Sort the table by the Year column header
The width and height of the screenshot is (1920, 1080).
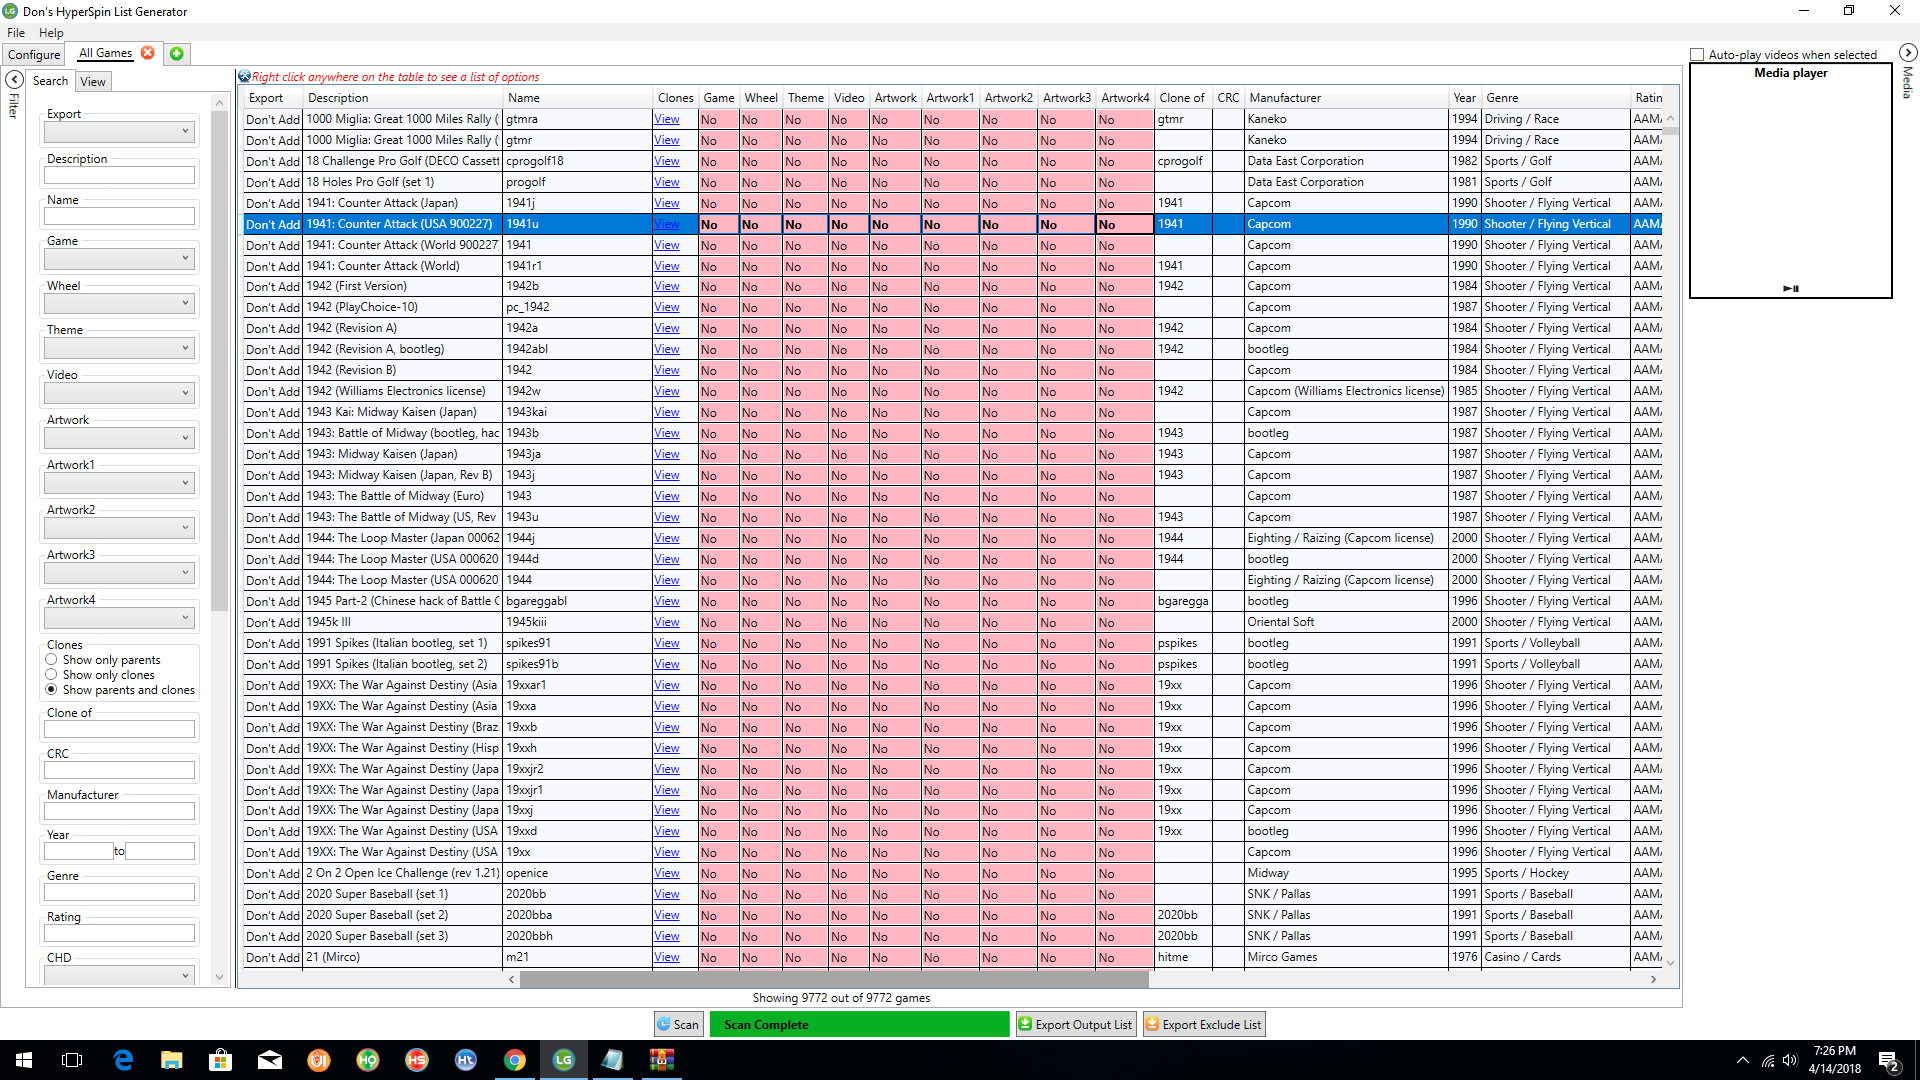(x=1464, y=97)
